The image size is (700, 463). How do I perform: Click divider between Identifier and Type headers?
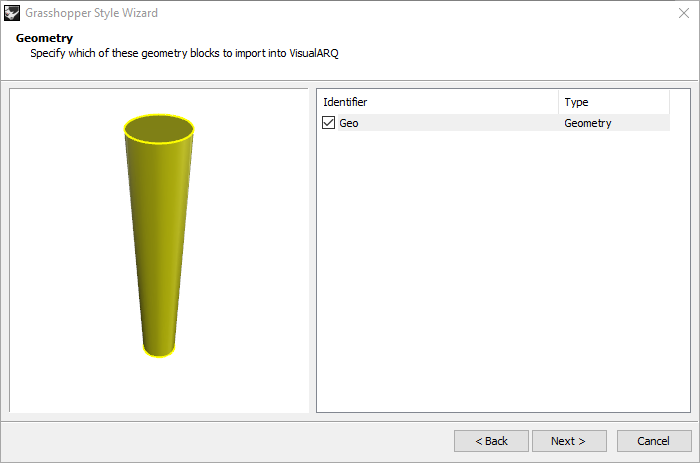tap(558, 102)
